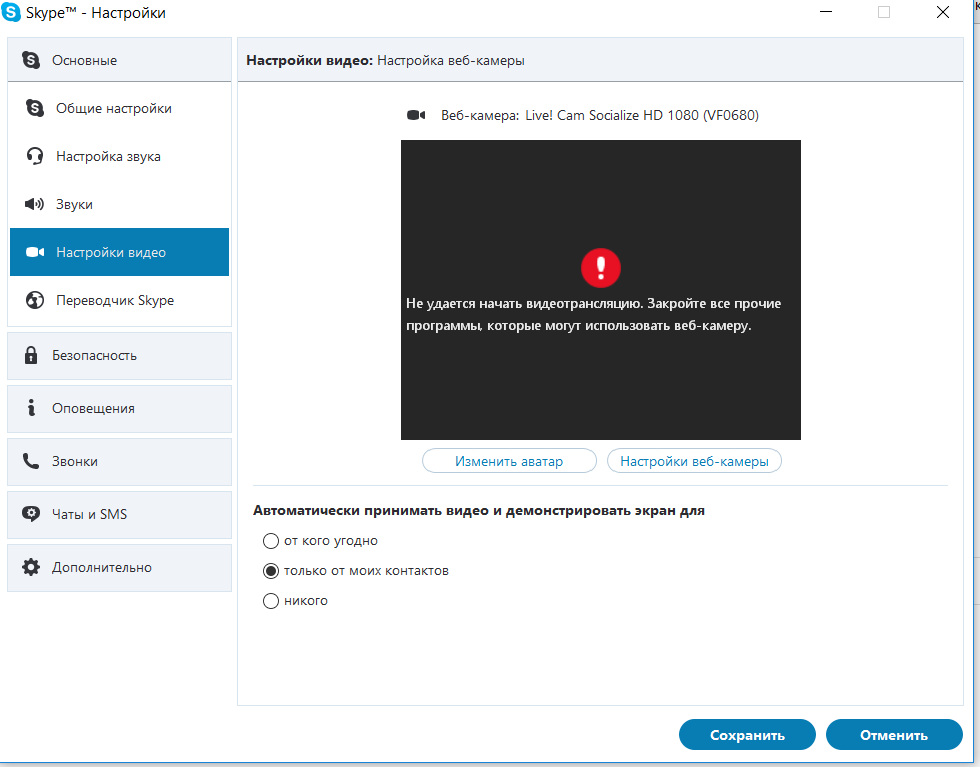
Task: Click the Skype logo icon beside Основные
Action: (31, 60)
